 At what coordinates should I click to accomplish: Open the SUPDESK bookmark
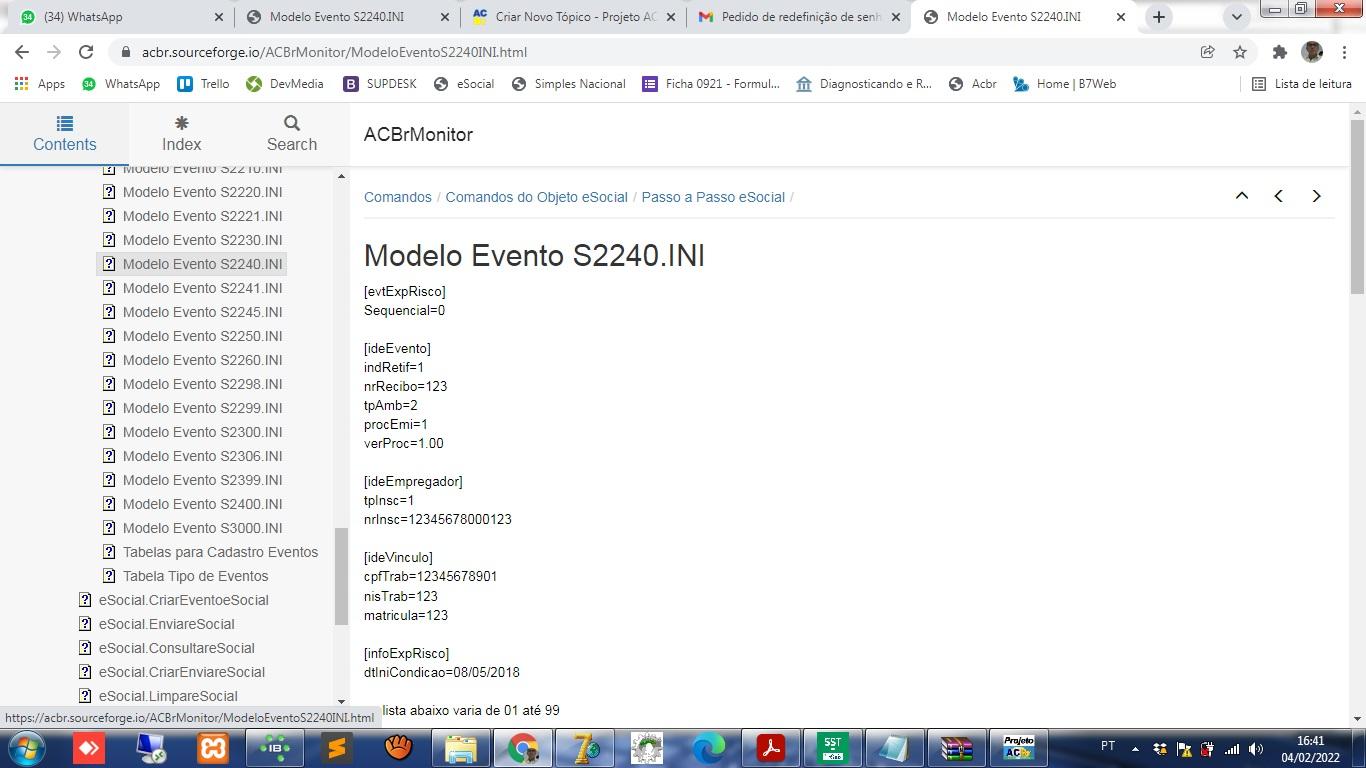point(380,84)
